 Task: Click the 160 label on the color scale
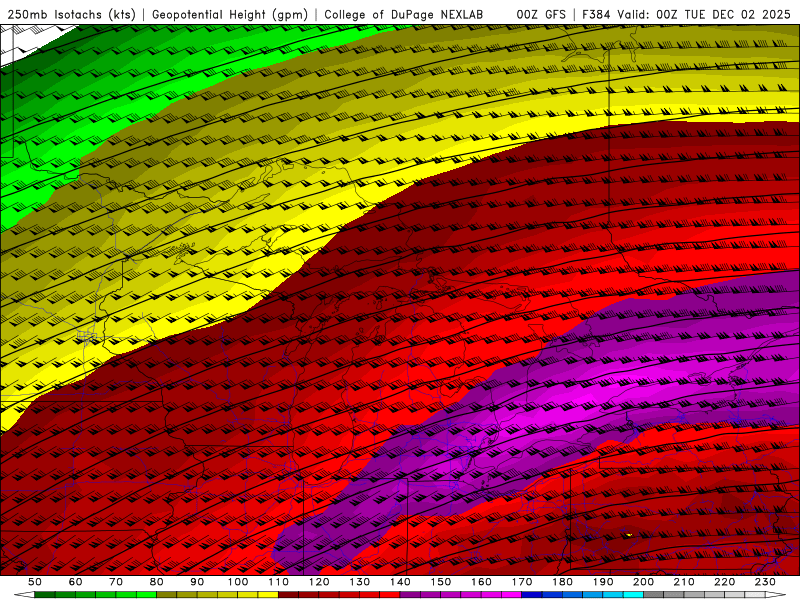pyautogui.click(x=481, y=582)
